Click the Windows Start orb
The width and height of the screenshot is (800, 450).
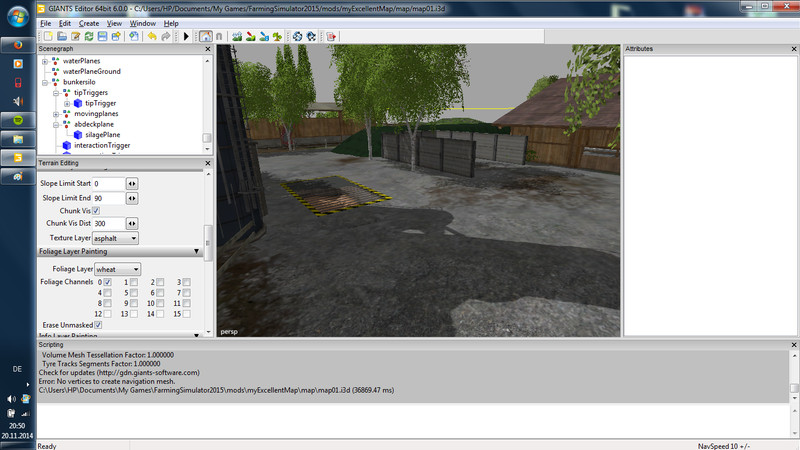coord(18,16)
